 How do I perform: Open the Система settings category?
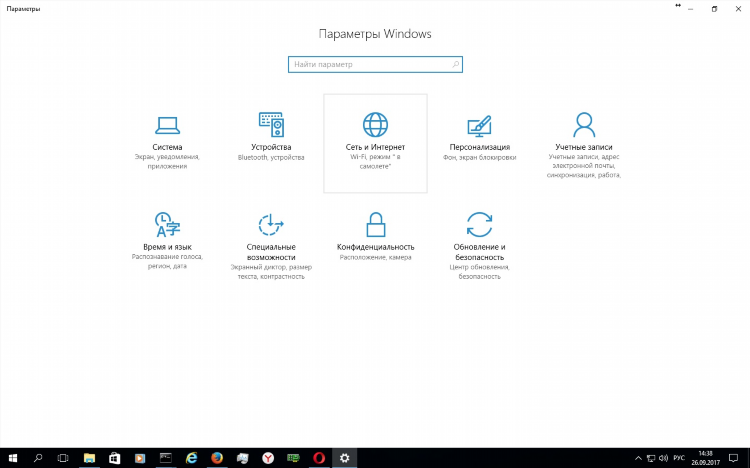(x=167, y=143)
